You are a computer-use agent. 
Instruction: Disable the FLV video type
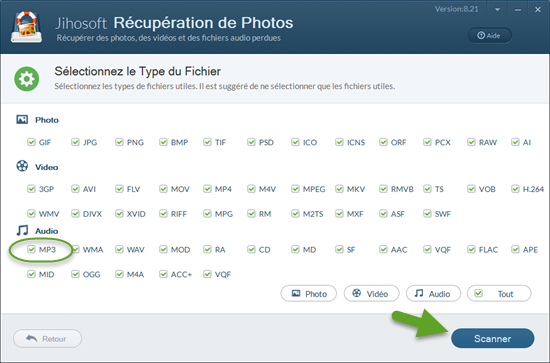coord(119,189)
